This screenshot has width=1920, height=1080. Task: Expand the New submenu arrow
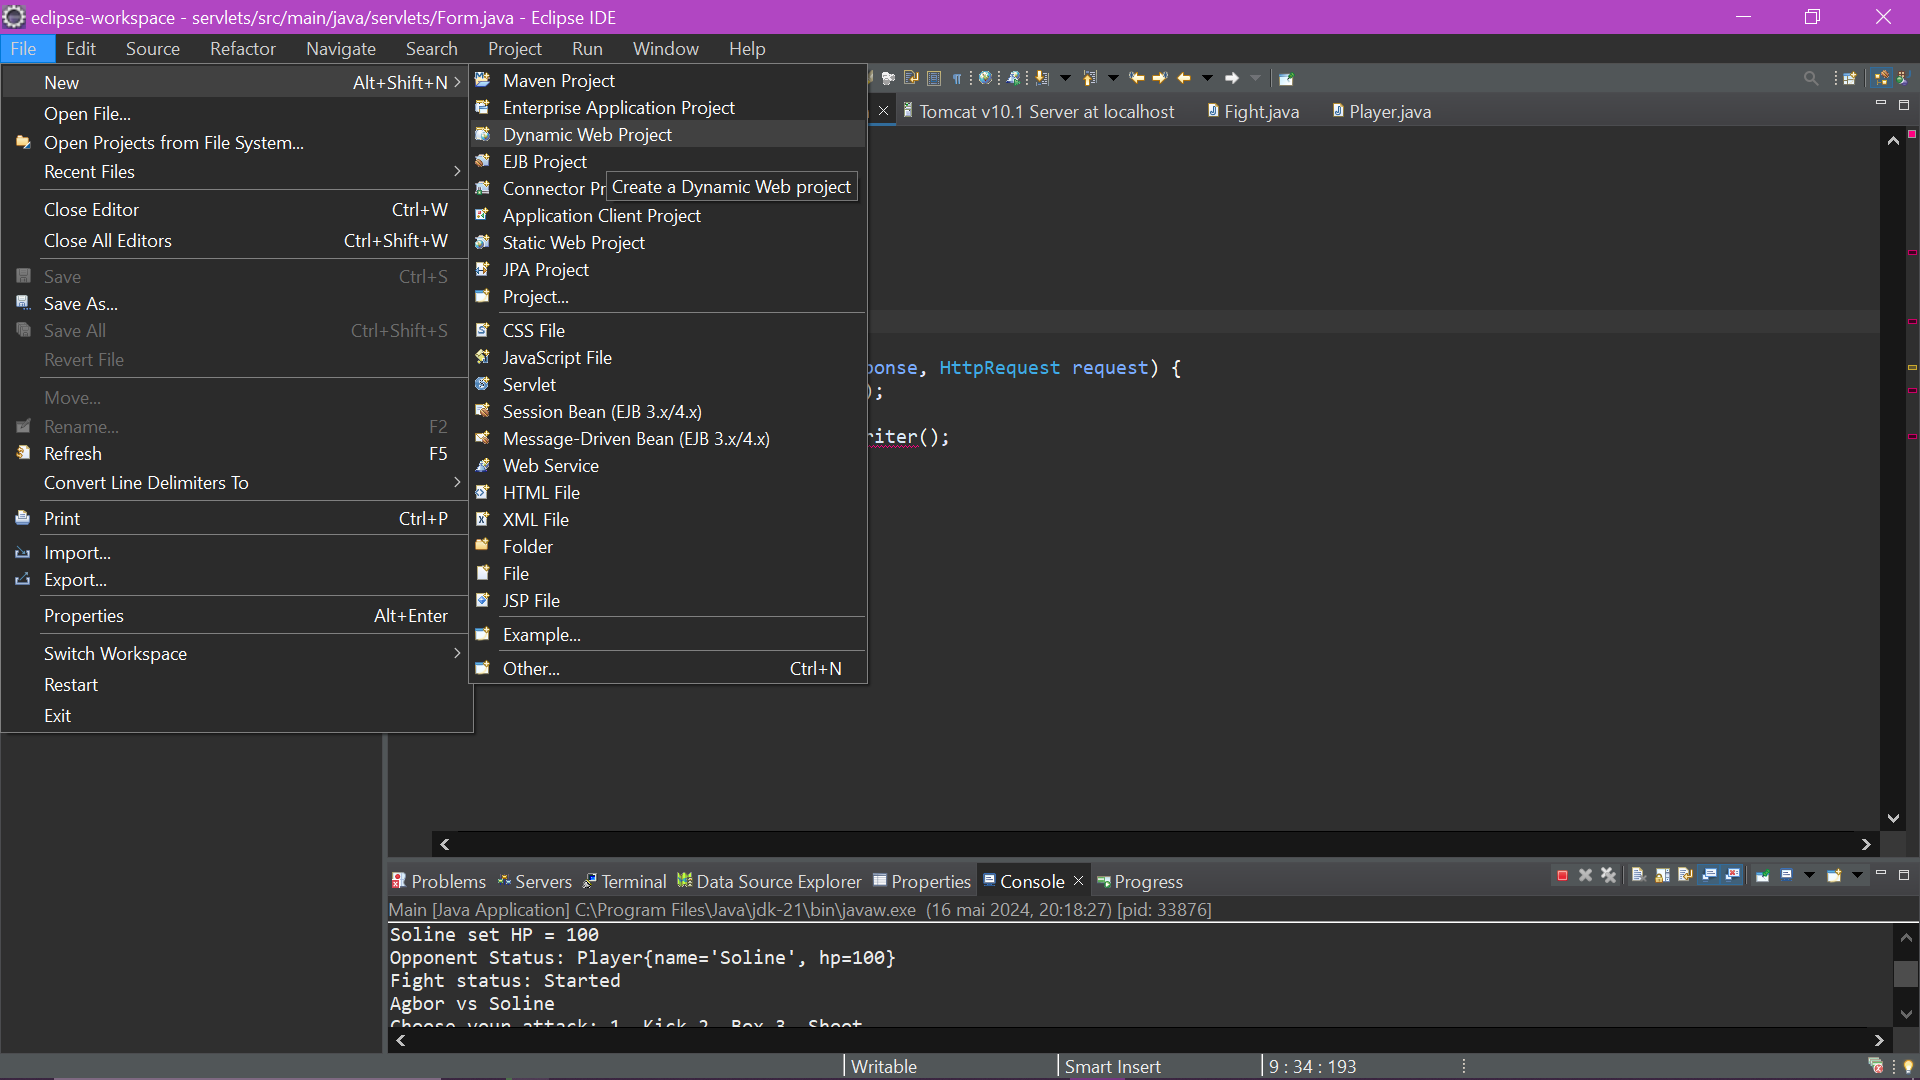(457, 82)
